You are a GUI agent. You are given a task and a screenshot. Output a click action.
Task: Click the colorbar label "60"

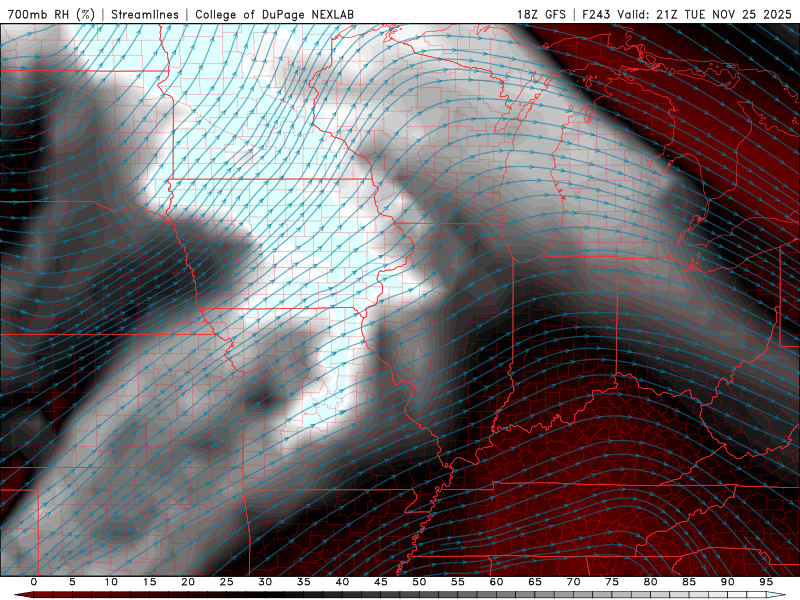(496, 582)
